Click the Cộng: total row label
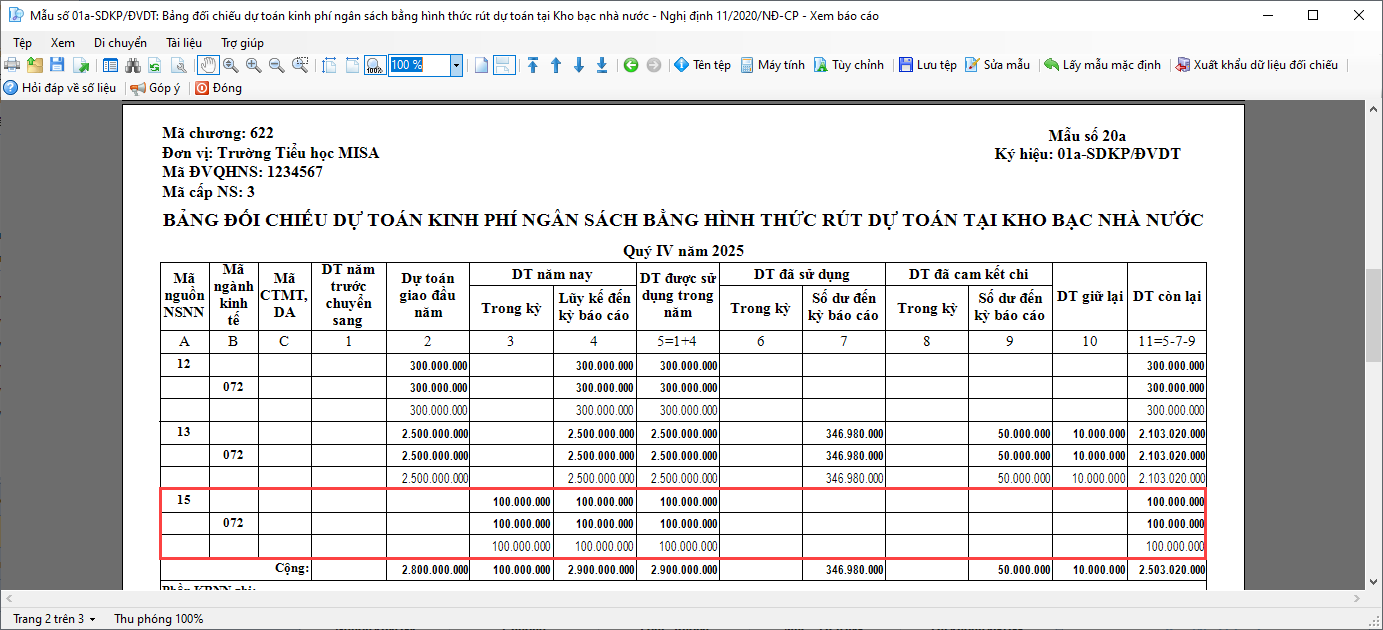1383x630 pixels. [292, 569]
